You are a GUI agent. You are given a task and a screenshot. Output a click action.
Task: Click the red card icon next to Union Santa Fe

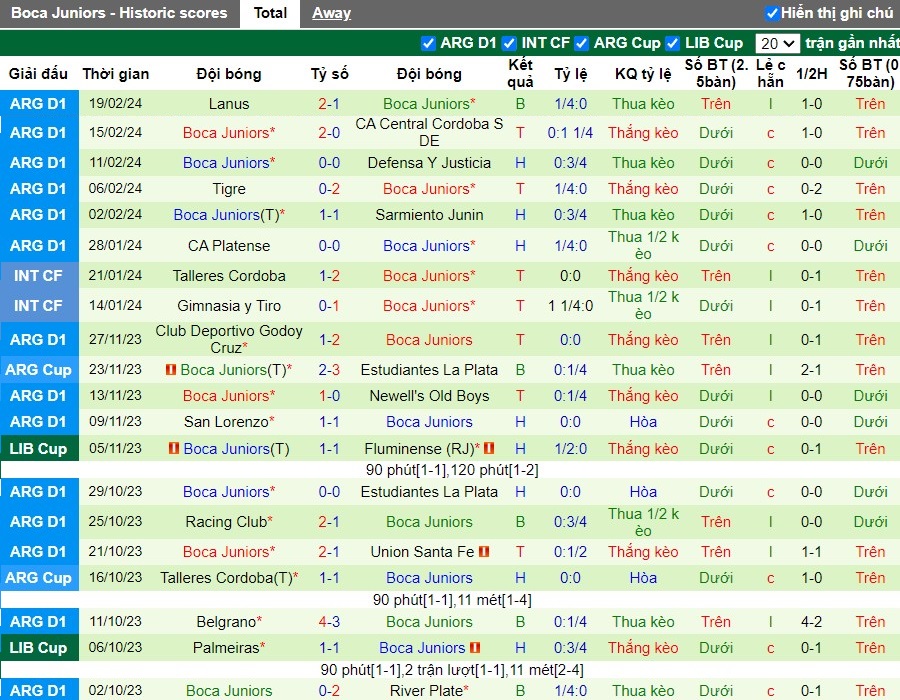(484, 551)
